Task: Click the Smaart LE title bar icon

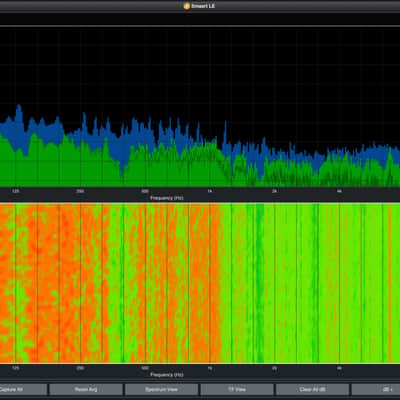Action: pyautogui.click(x=187, y=6)
